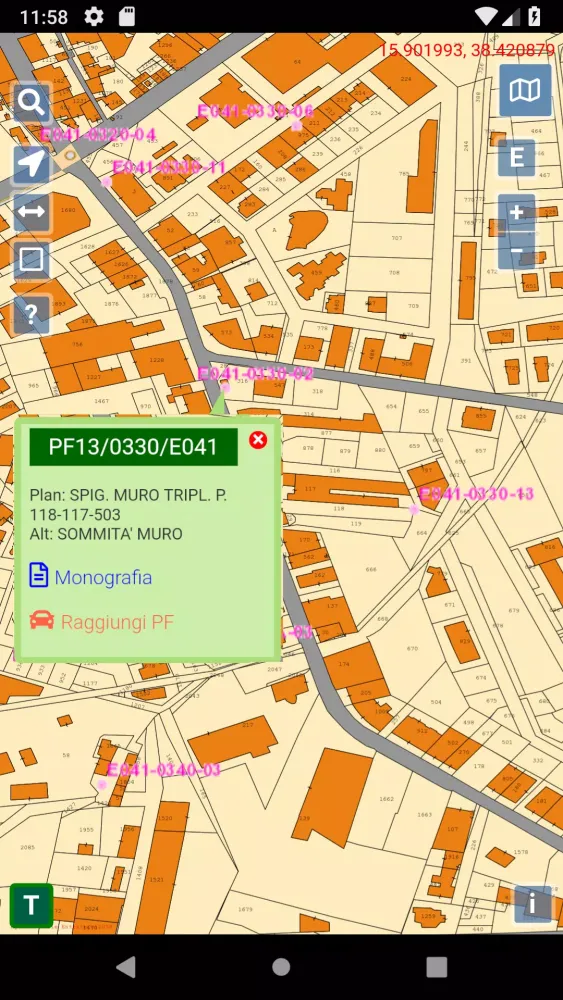Tap the navigation arrow location button
This screenshot has height=1000, width=563.
coord(32,165)
